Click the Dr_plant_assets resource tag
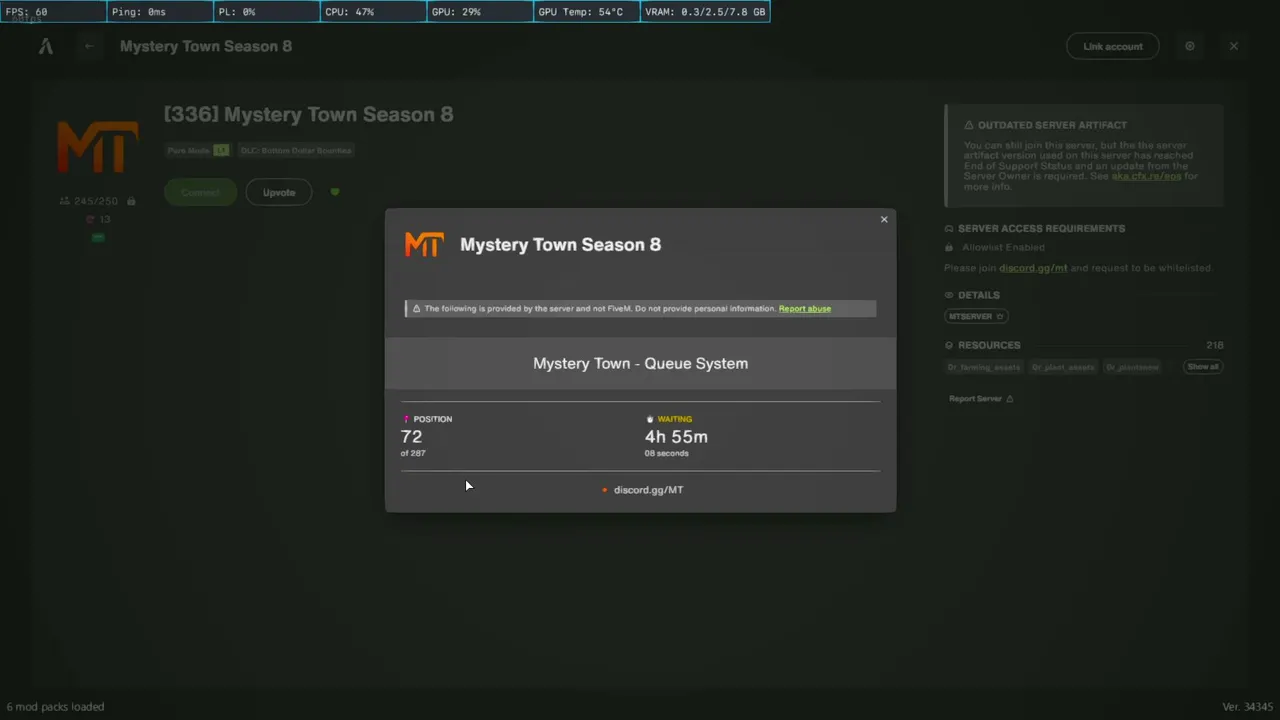1280x720 pixels. [x=1064, y=367]
